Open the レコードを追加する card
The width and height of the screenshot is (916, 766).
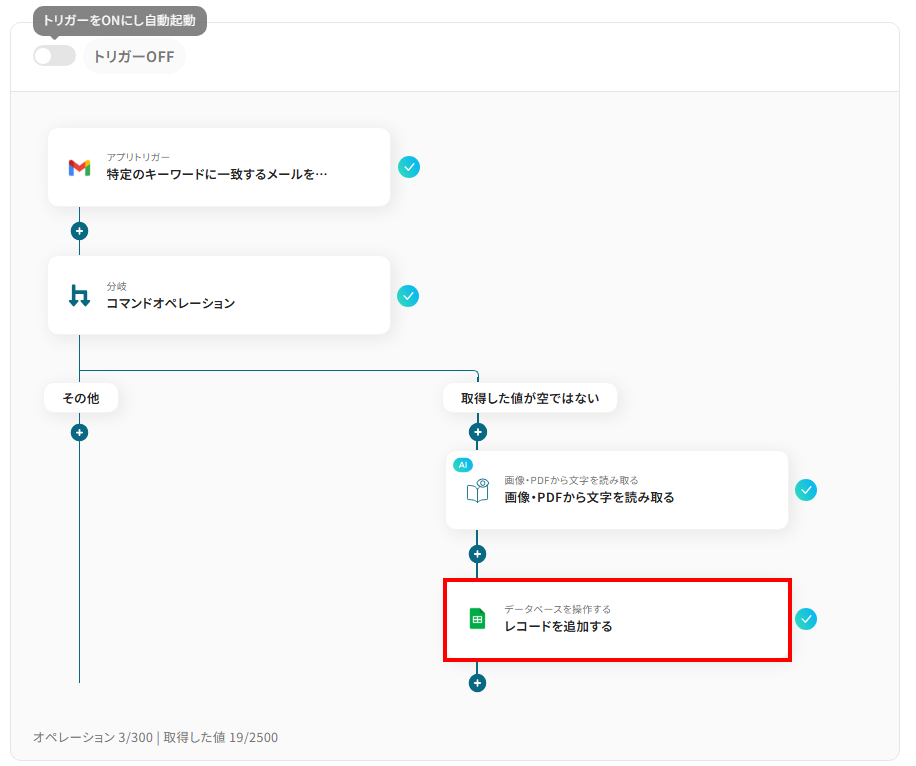tap(617, 620)
